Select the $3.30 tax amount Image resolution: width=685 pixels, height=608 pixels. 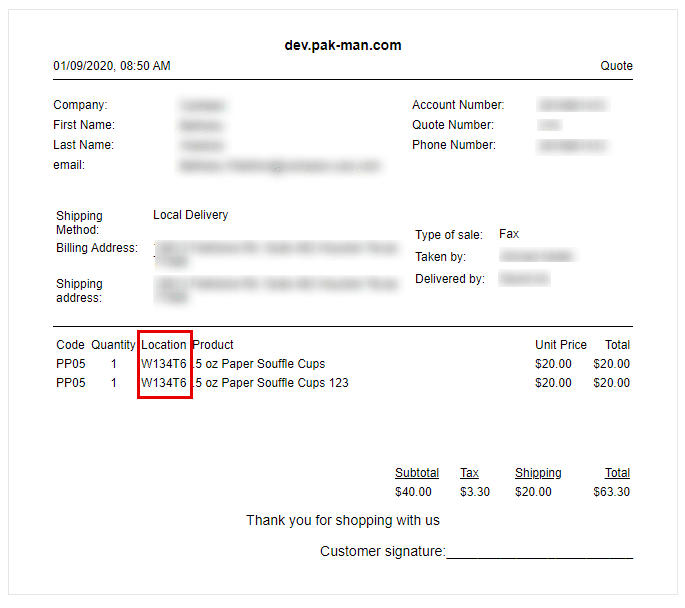tap(475, 492)
